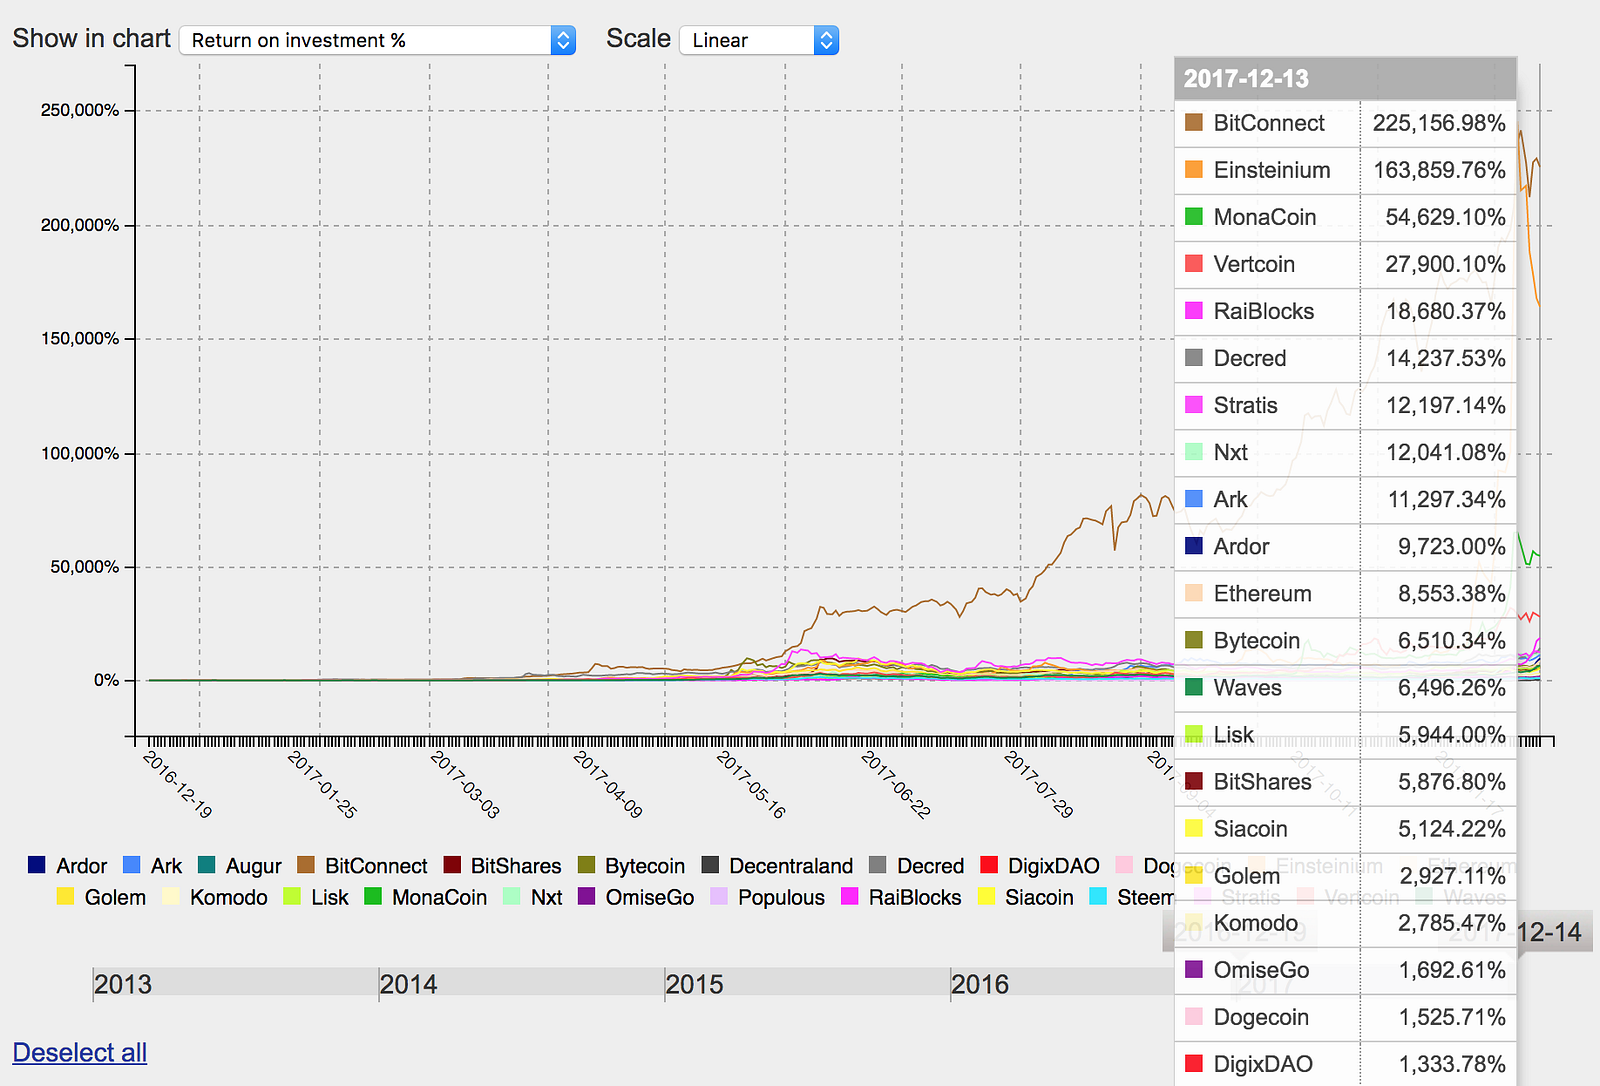Select 2015 on the year timeline
Viewport: 1600px width, 1086px height.
coord(695,984)
